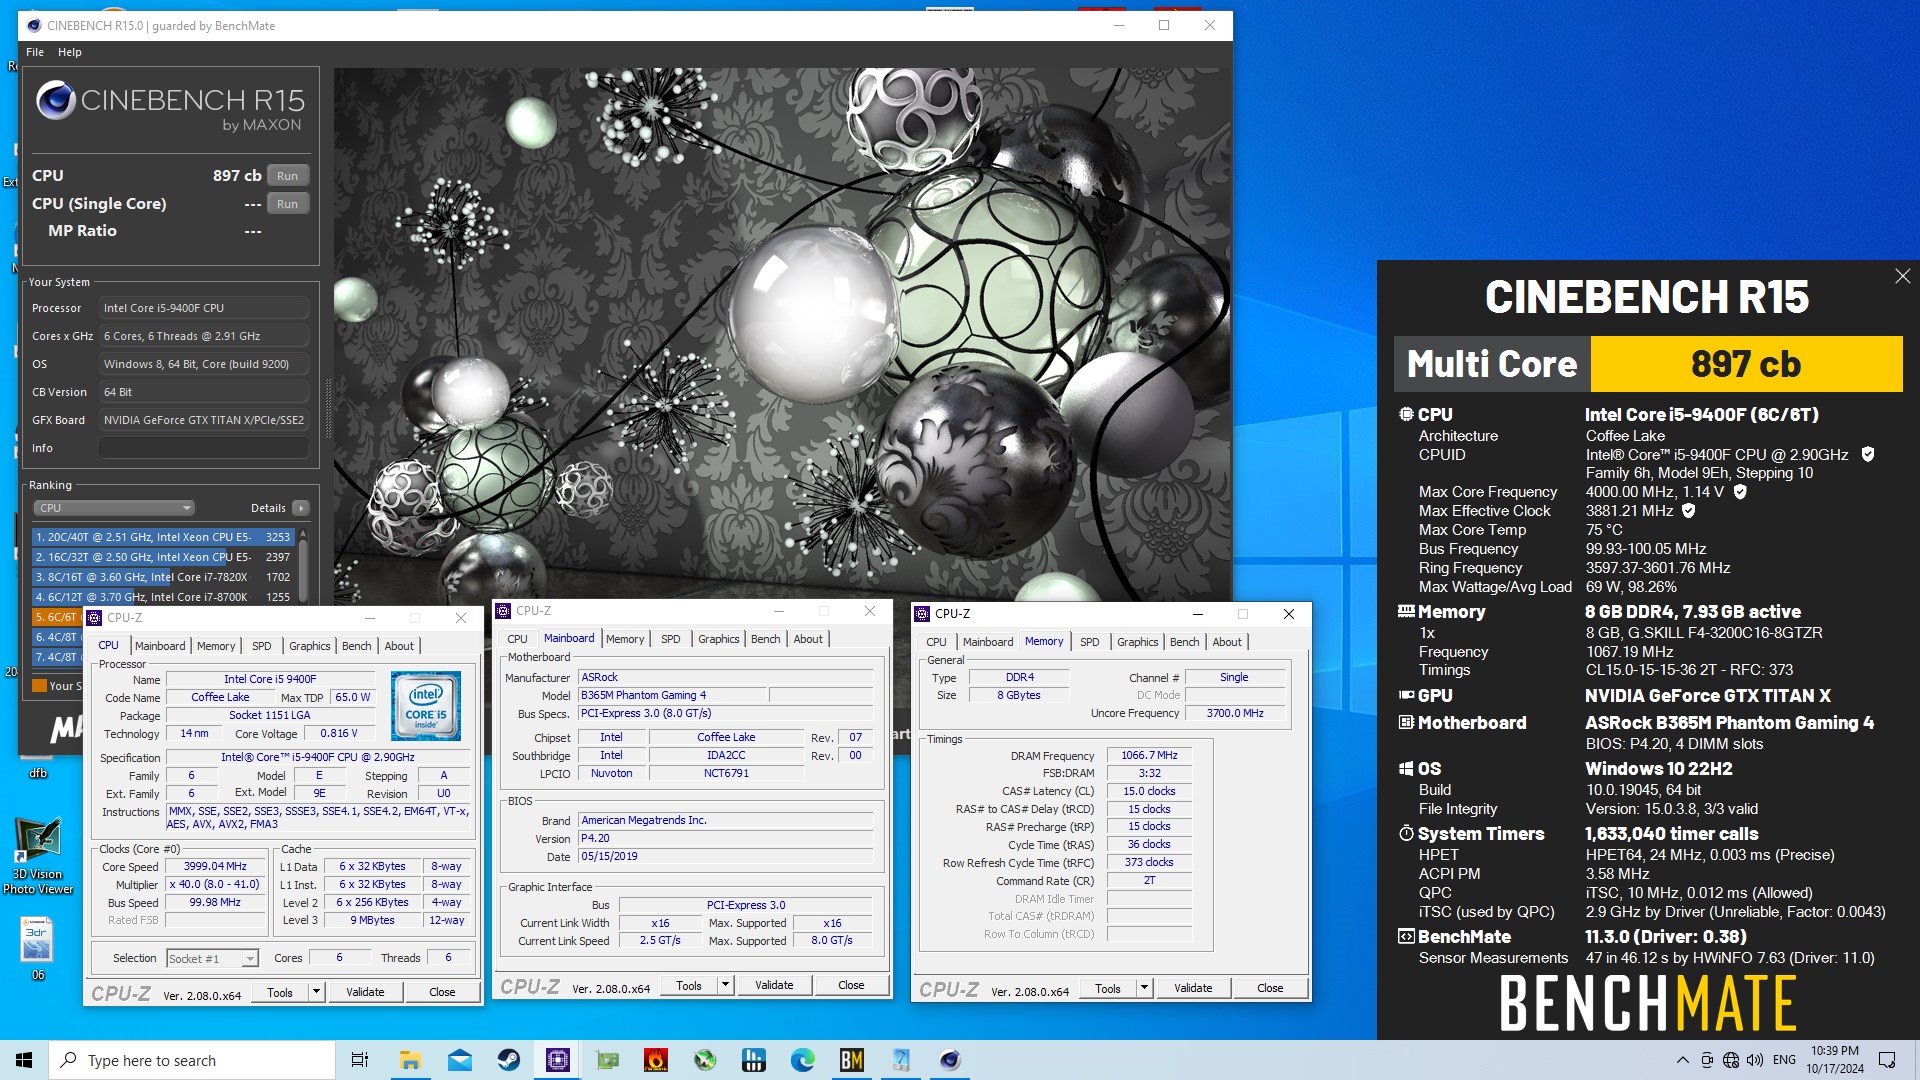Open the volume control in the system tray
Screen dimensions: 1920x1080
tap(1755, 1060)
